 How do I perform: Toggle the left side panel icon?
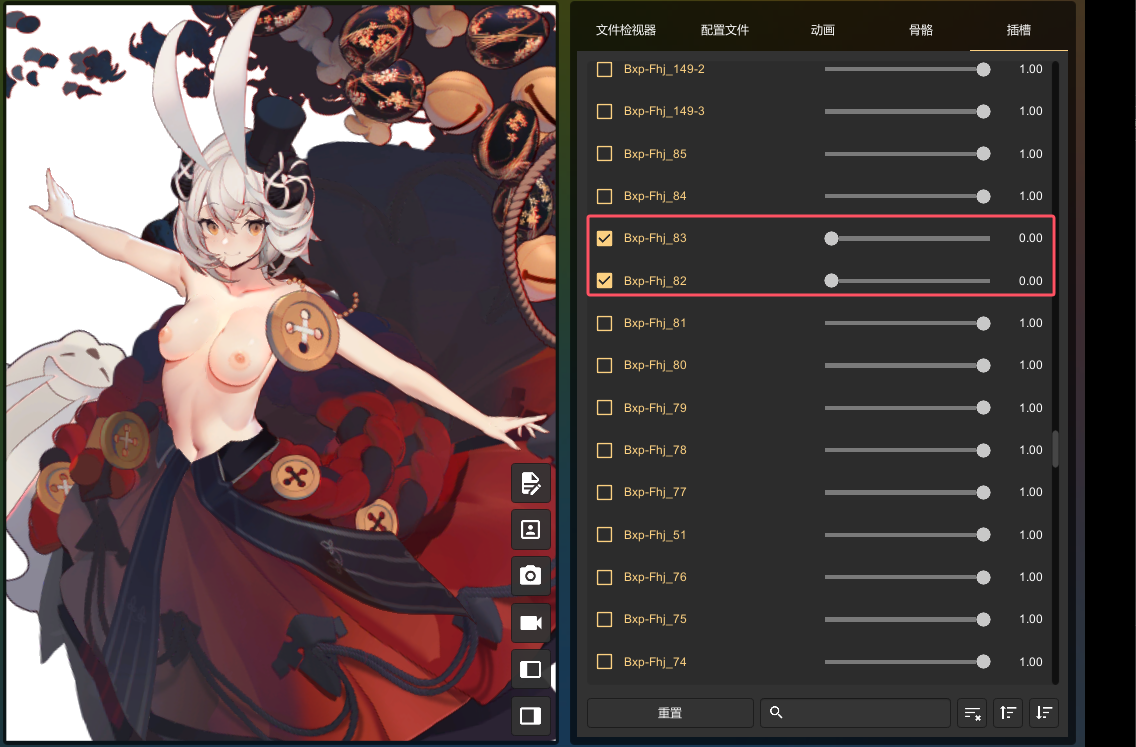(530, 669)
